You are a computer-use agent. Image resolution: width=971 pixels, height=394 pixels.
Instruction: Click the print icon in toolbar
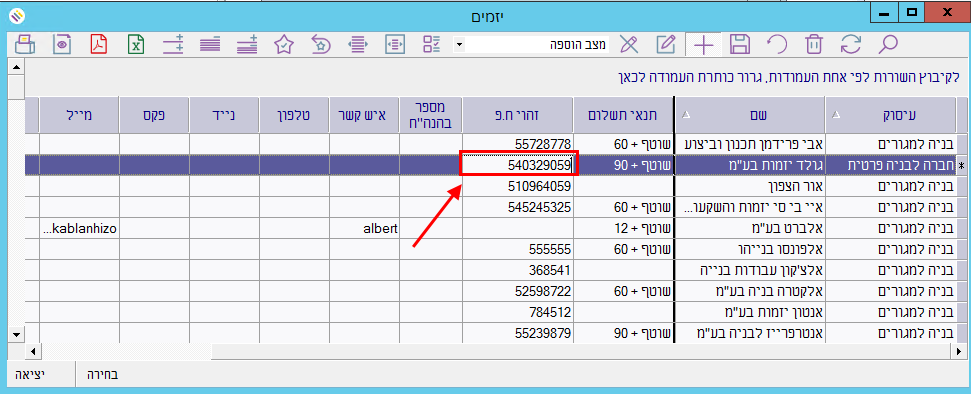click(x=24, y=45)
